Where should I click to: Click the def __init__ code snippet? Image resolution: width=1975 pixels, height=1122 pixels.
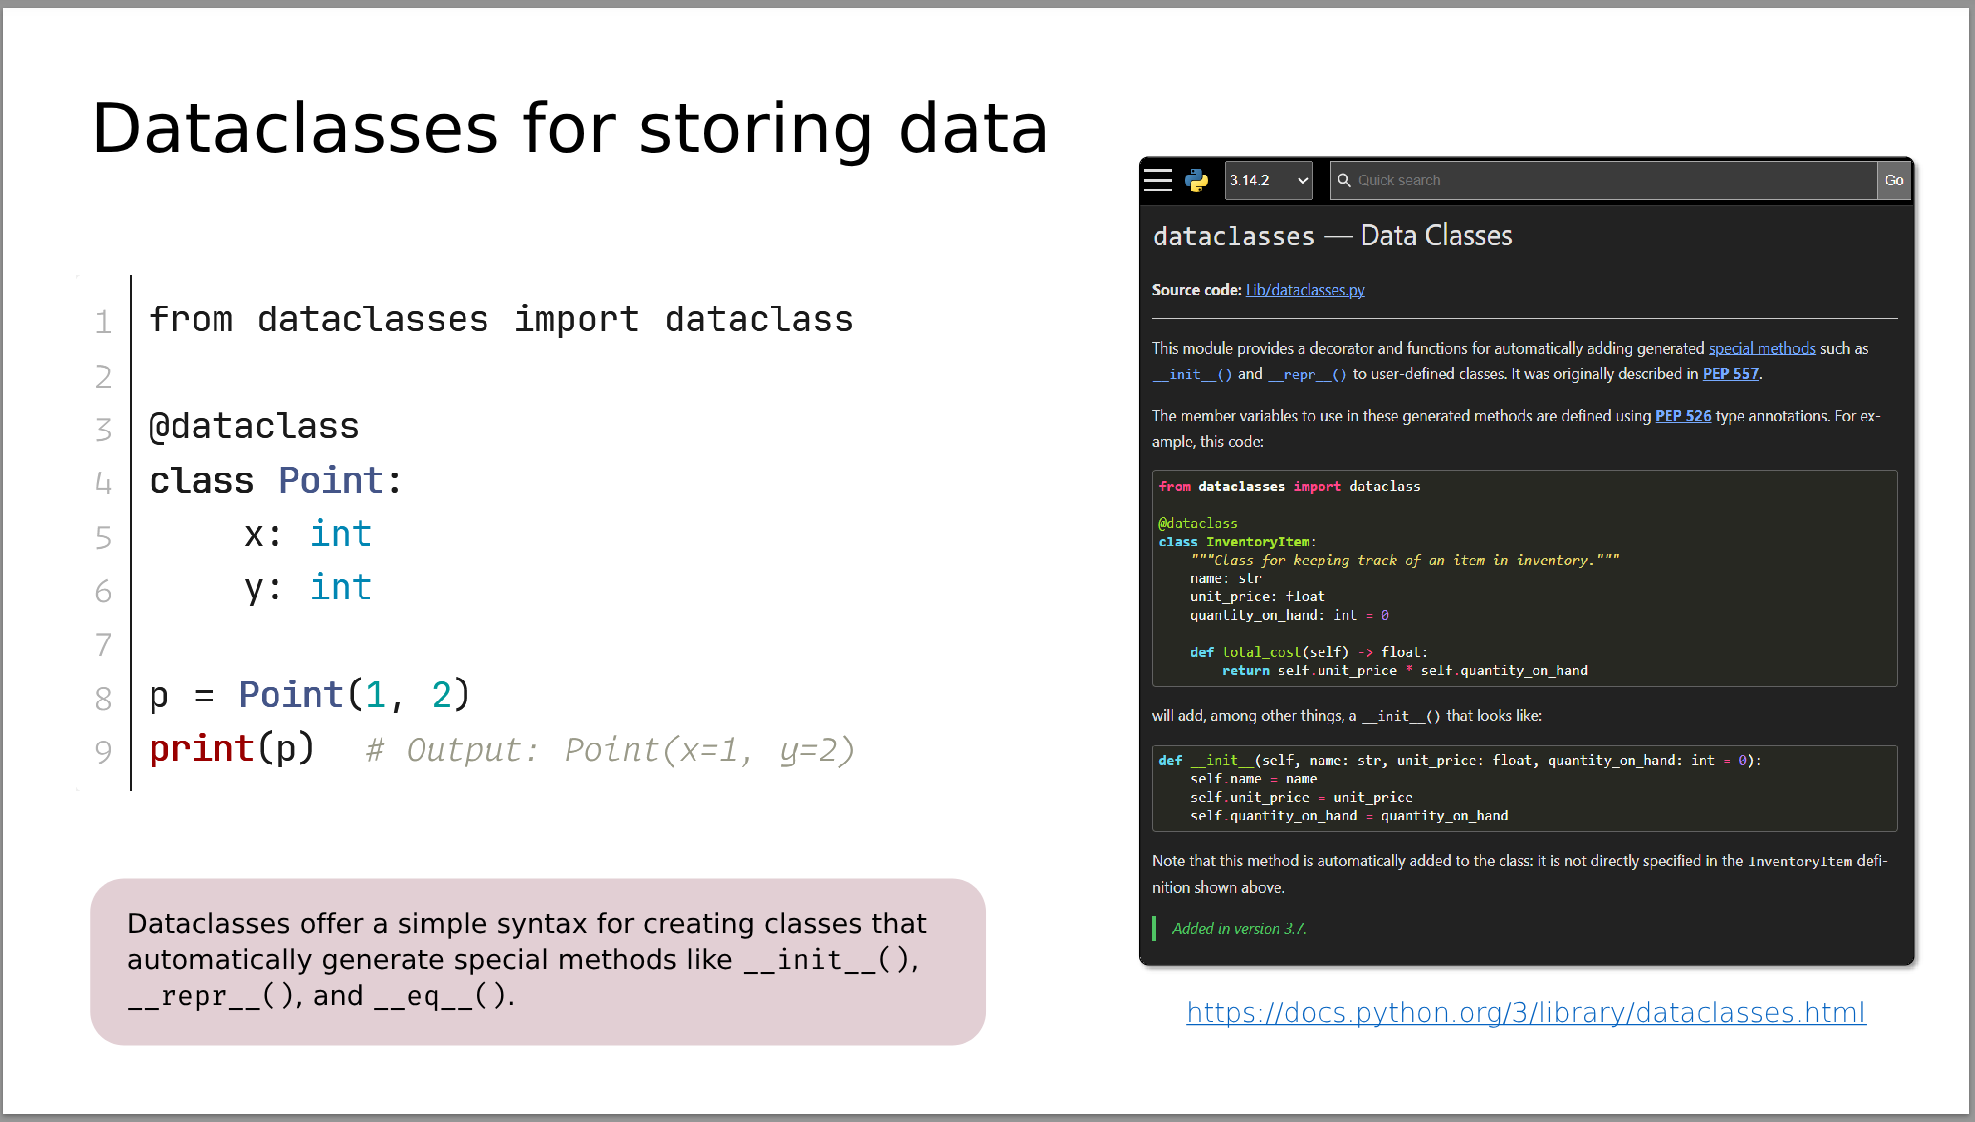click(1523, 788)
